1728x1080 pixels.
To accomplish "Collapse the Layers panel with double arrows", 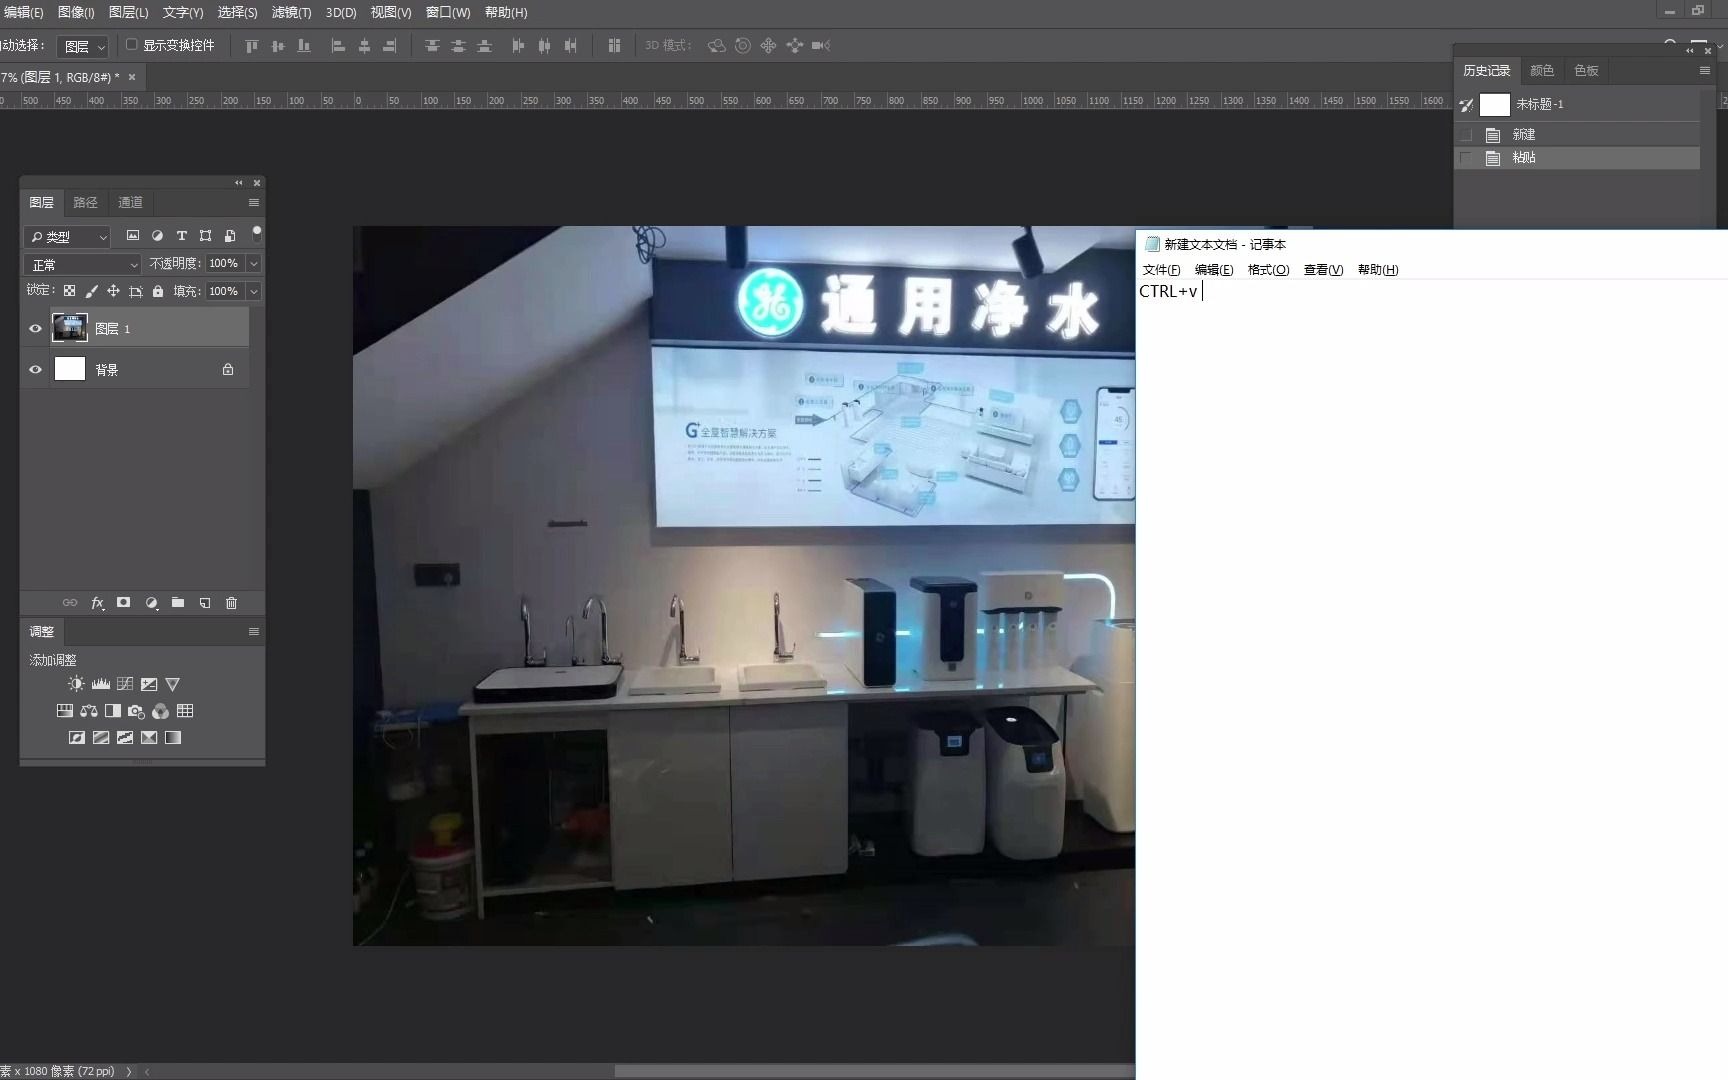I will pyautogui.click(x=238, y=183).
